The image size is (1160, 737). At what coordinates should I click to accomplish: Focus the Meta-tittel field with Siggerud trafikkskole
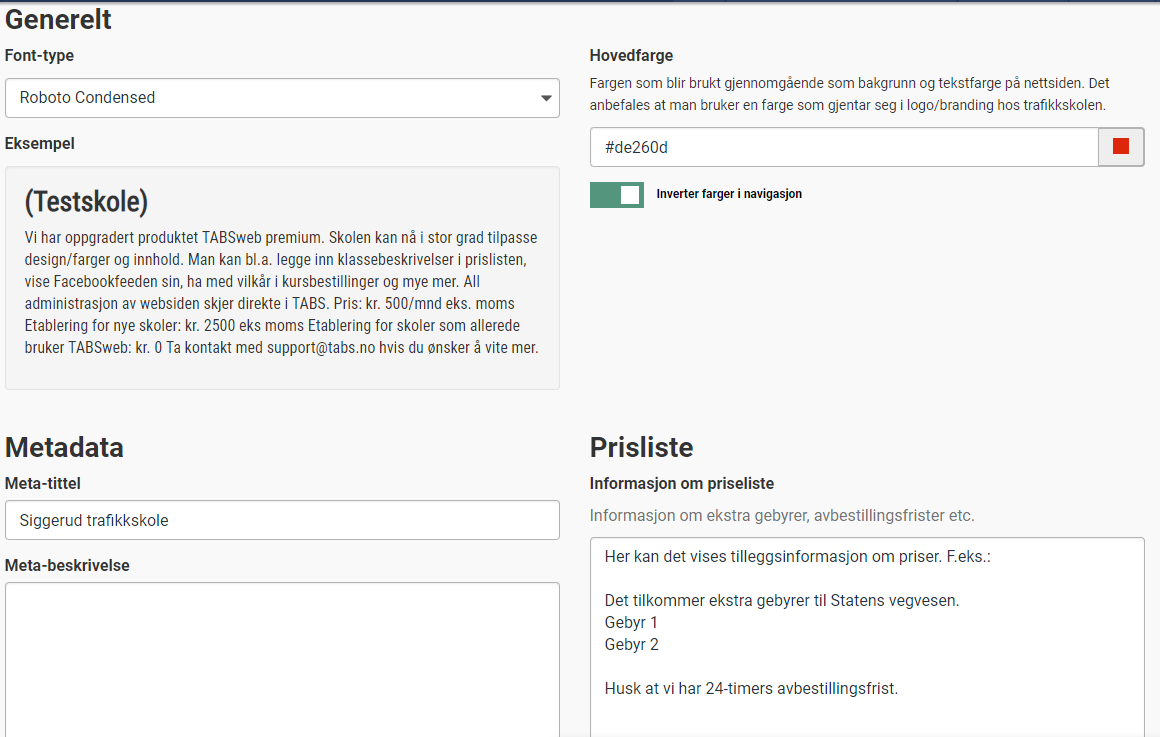pos(282,520)
